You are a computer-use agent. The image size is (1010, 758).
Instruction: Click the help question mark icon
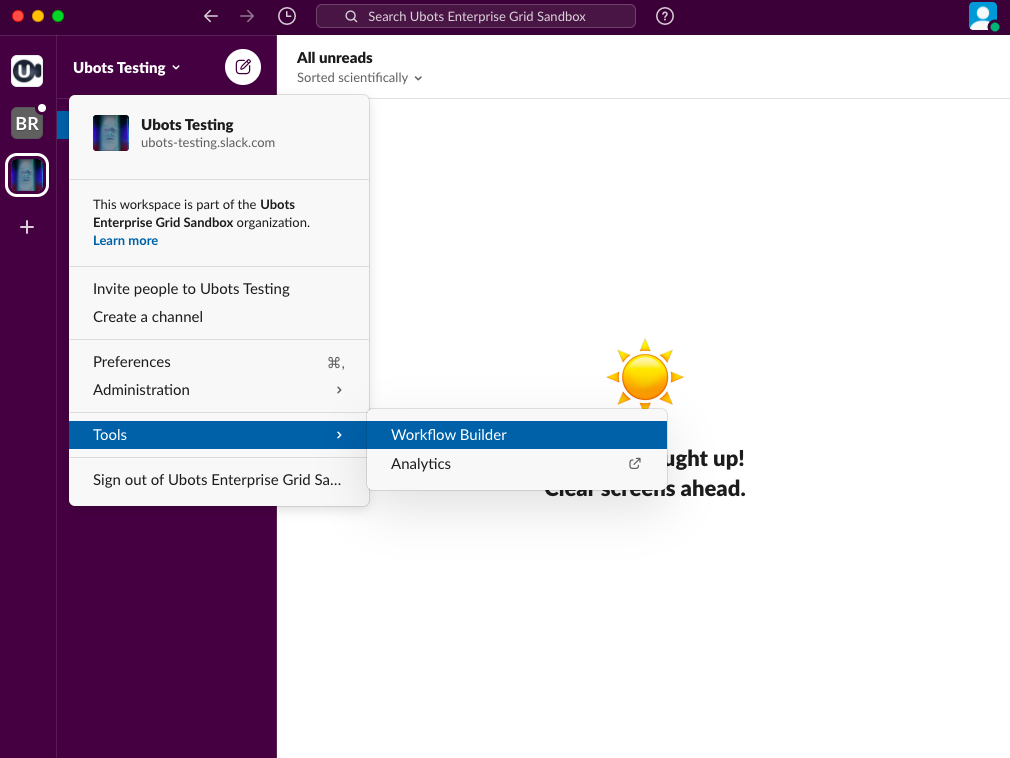click(664, 16)
